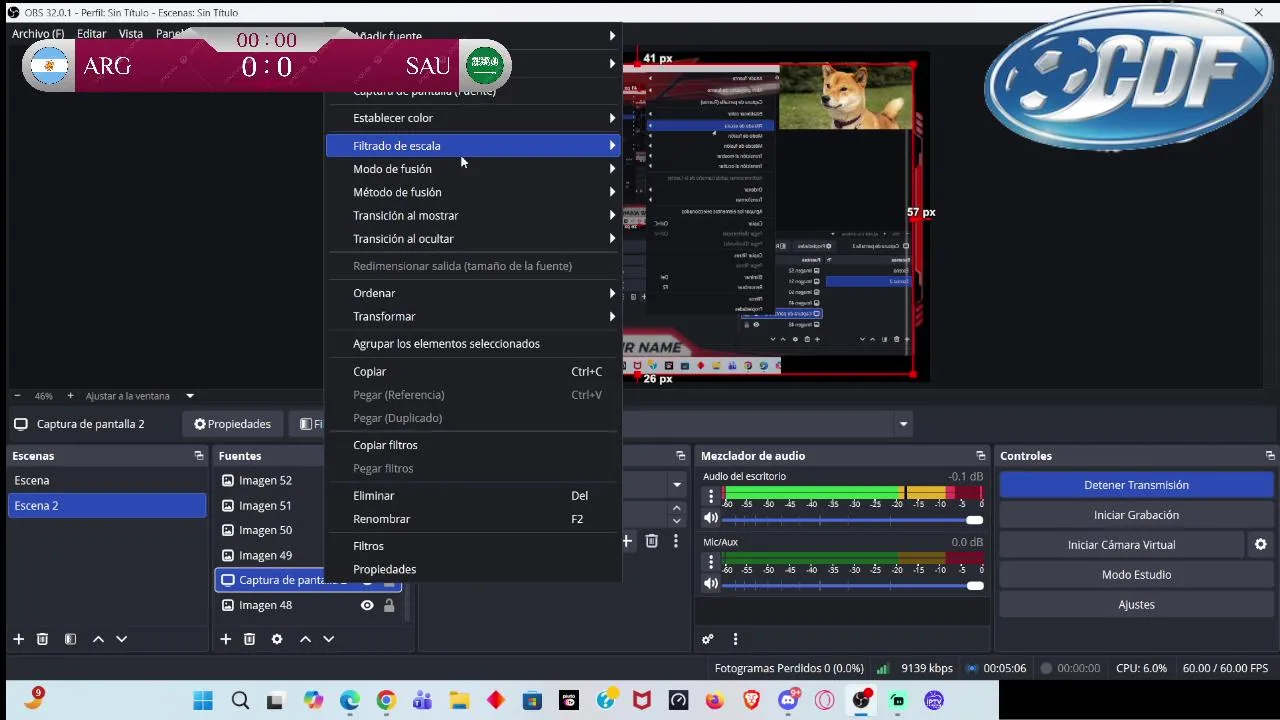Toggle the lock of Imagen 48
The image size is (1280, 720).
pyautogui.click(x=389, y=605)
